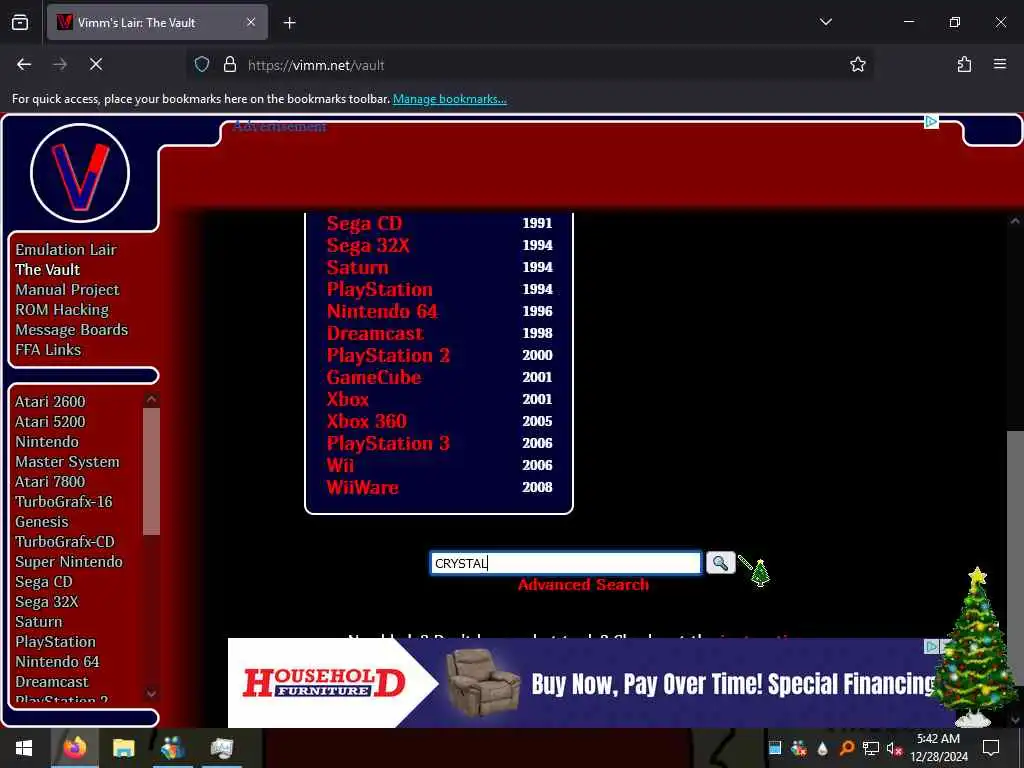Choose Master System in sidebar list

click(x=67, y=462)
